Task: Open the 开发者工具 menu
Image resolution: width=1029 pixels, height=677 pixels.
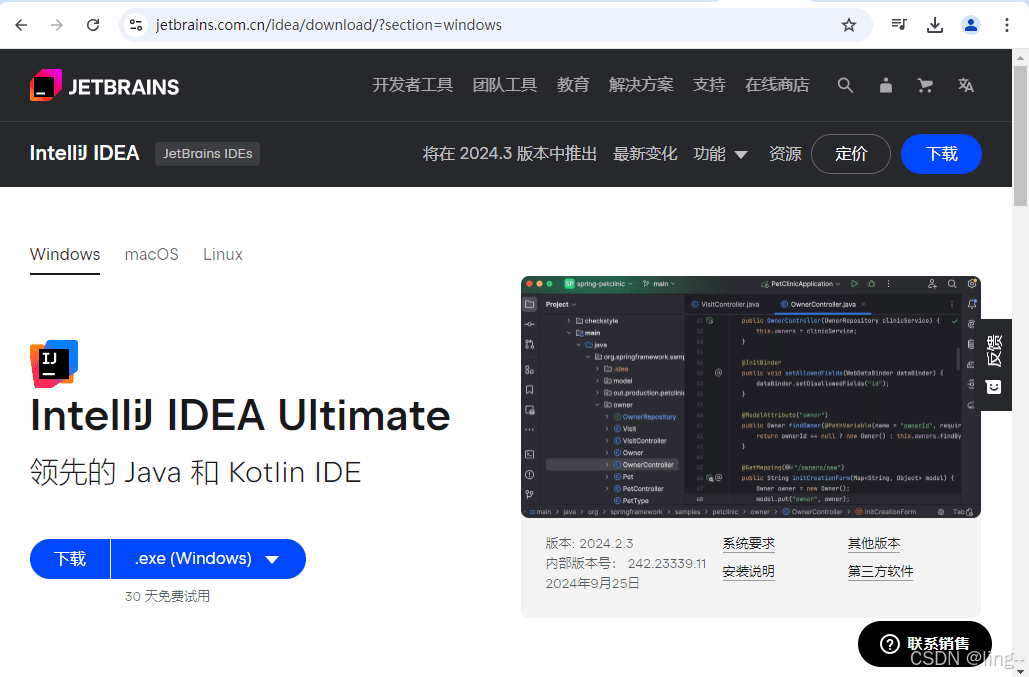Action: coord(412,85)
